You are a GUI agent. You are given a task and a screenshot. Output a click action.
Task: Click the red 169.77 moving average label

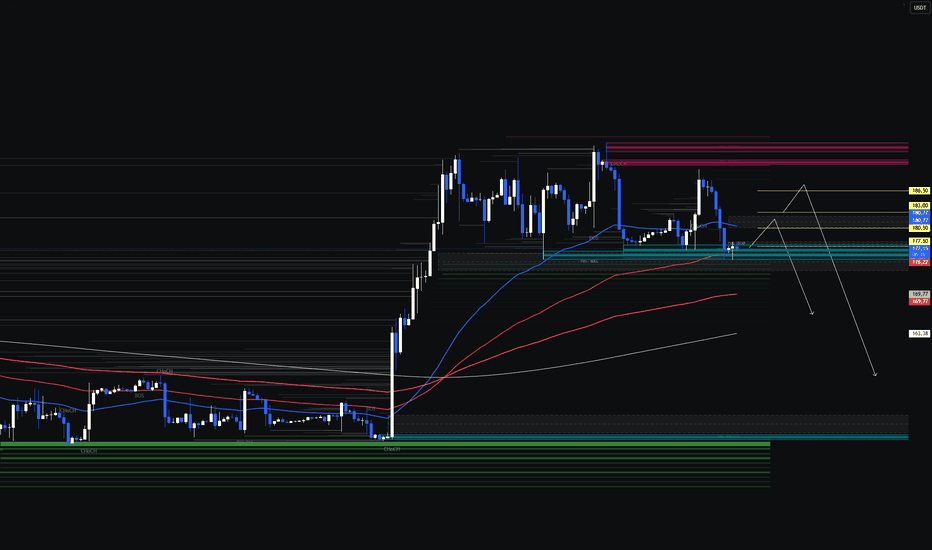pos(920,301)
